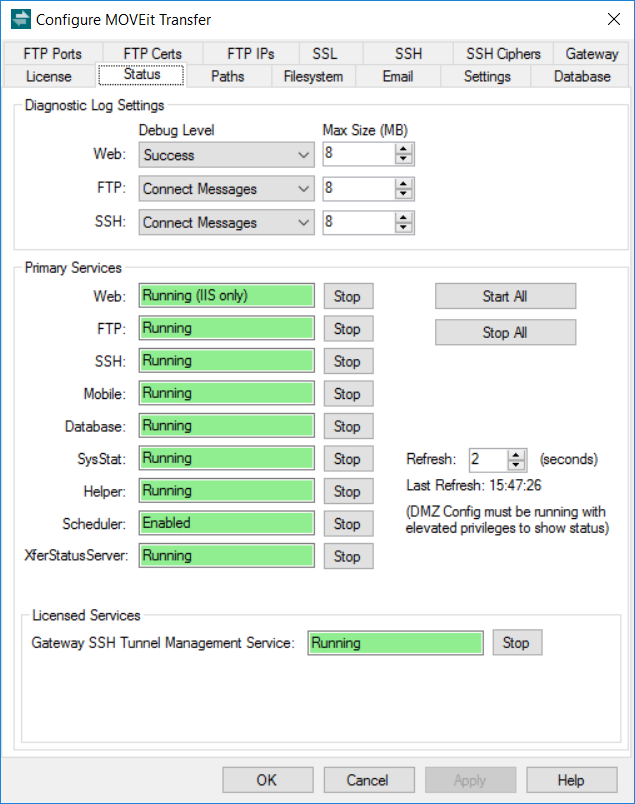Image resolution: width=635 pixels, height=804 pixels.
Task: Decrease Refresh seconds with the down arrow
Action: tap(517, 465)
